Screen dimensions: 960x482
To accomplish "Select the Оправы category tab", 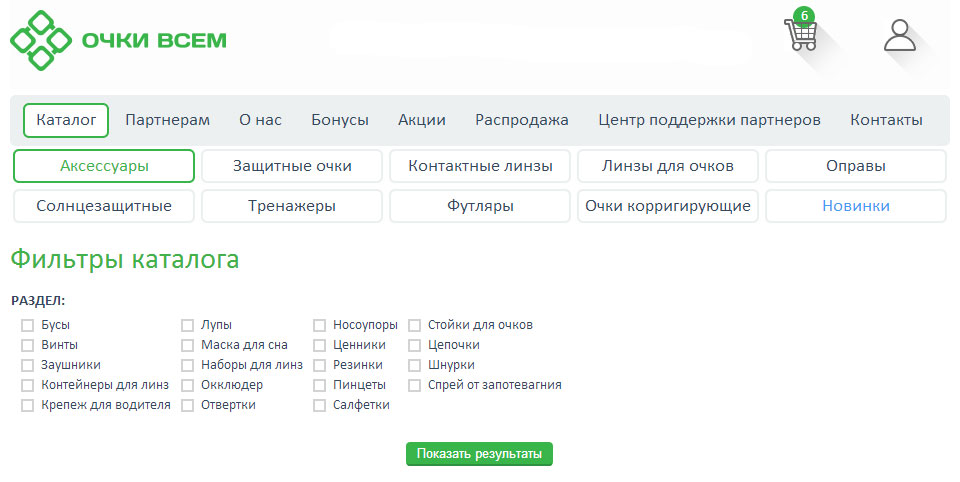I will (x=855, y=166).
